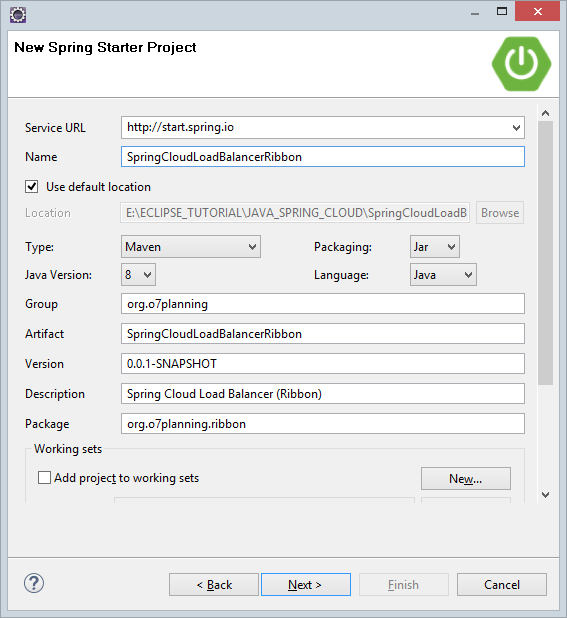The width and height of the screenshot is (567, 618).
Task: Click the help question mark icon
Action: pyautogui.click(x=34, y=583)
